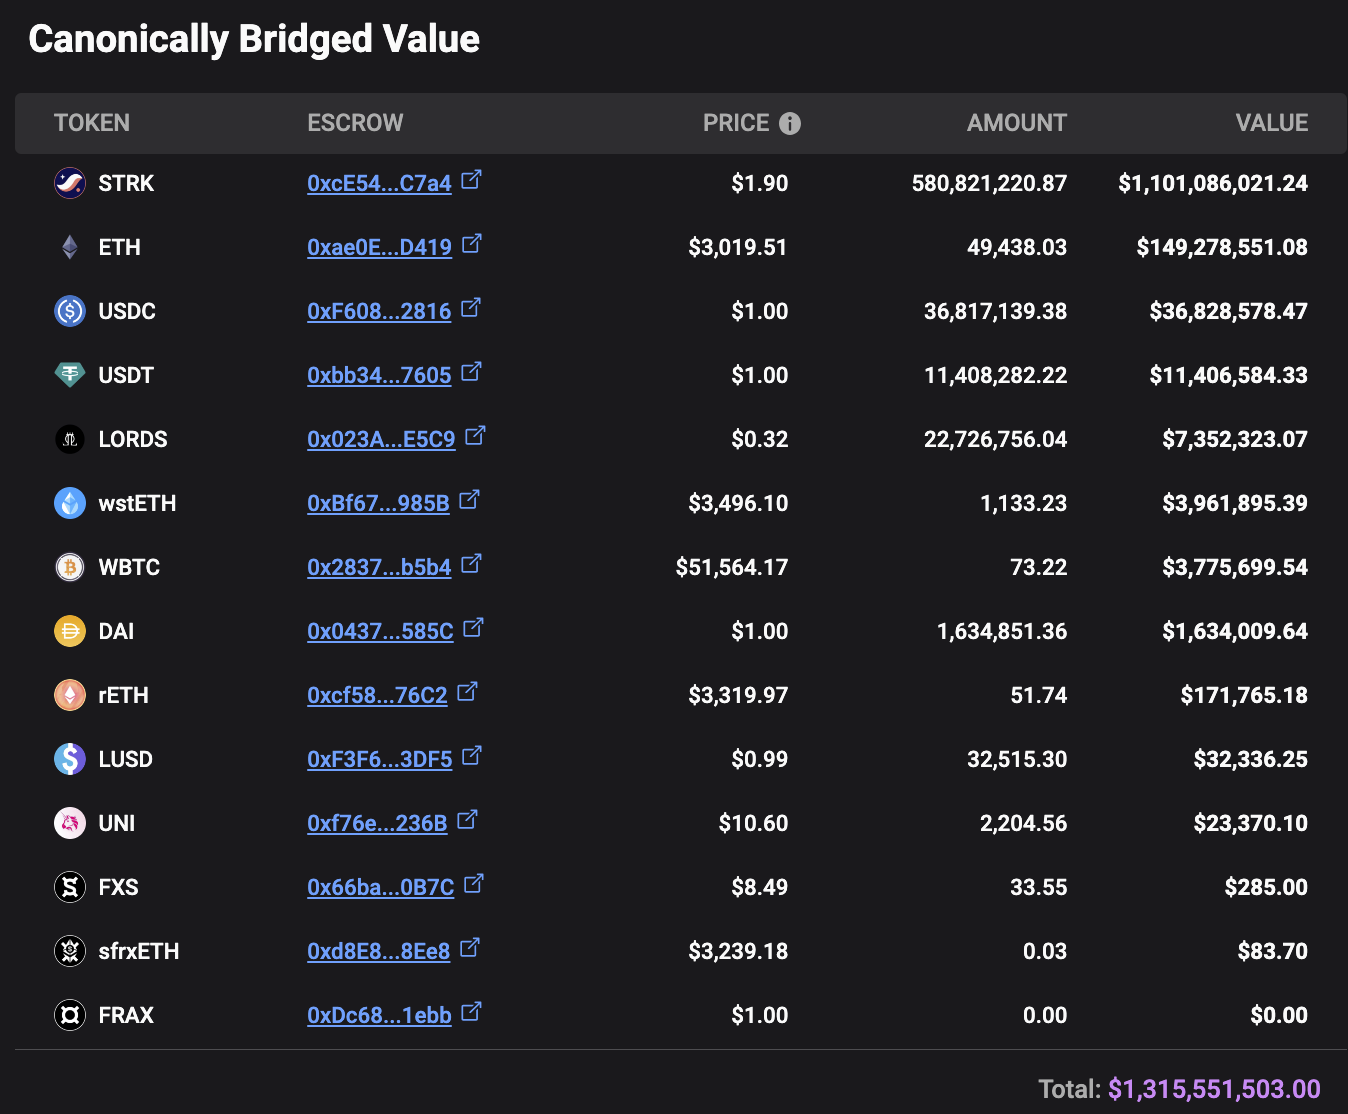1348x1114 pixels.
Task: Open external link icon beside USDC escrow
Action: (x=471, y=308)
